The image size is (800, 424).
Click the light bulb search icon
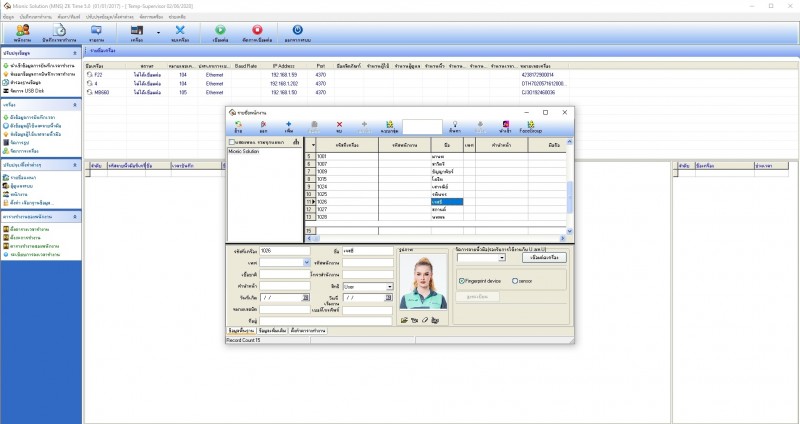tap(454, 125)
